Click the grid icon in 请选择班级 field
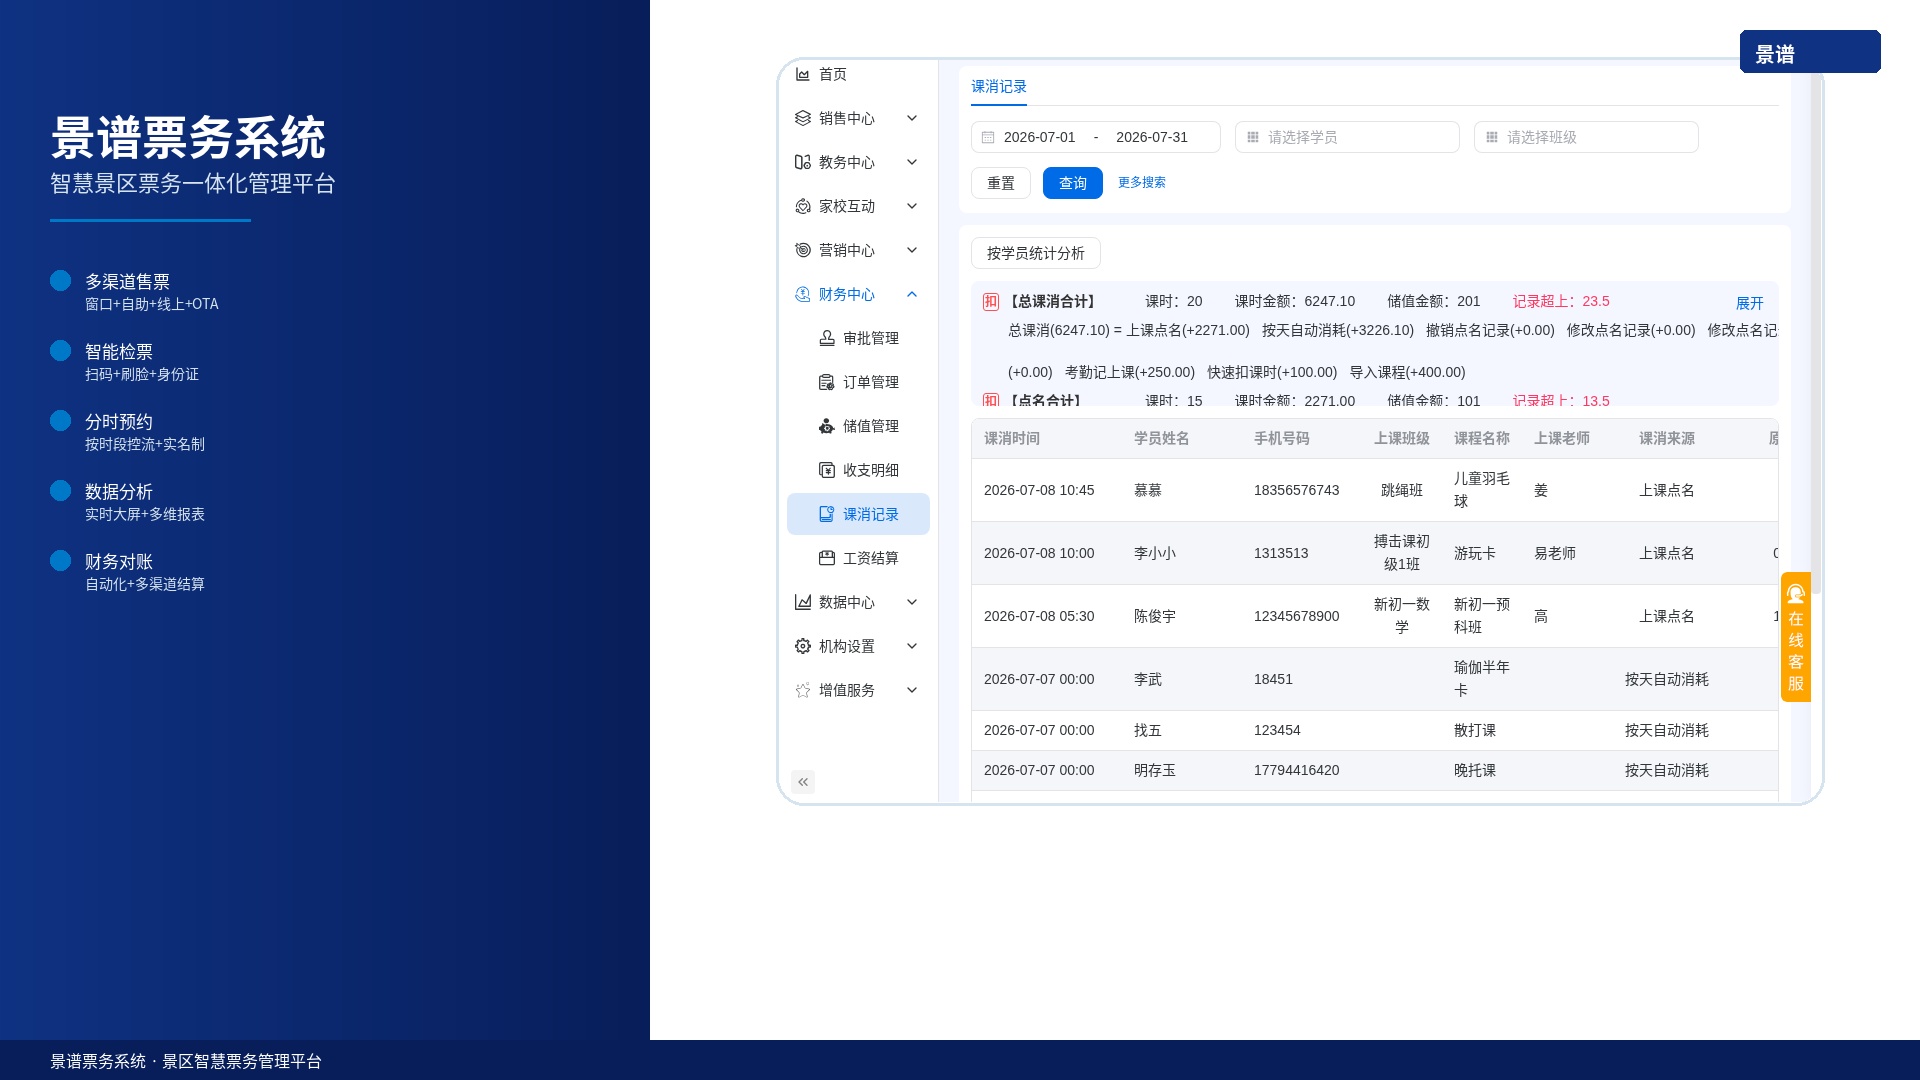 [x=1491, y=137]
